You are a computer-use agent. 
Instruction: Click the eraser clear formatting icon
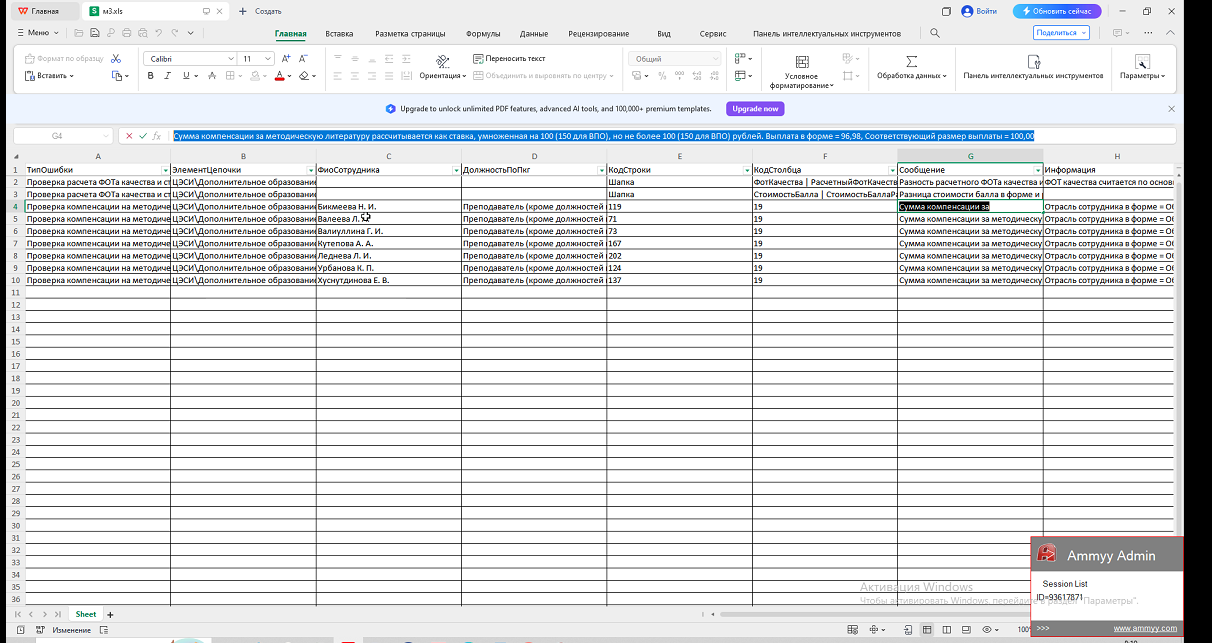pos(303,75)
